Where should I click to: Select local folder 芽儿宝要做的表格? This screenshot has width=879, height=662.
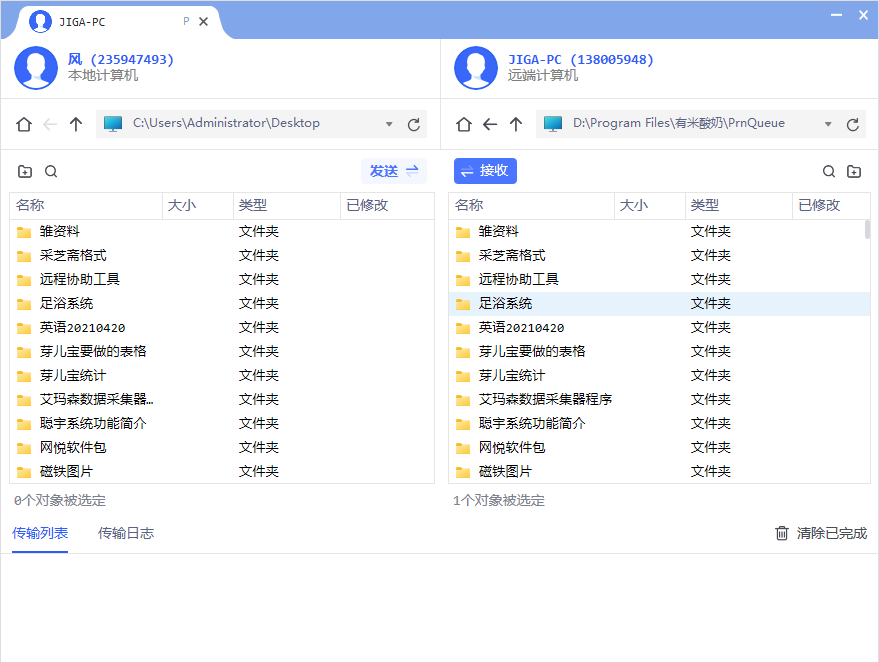(x=221, y=351)
